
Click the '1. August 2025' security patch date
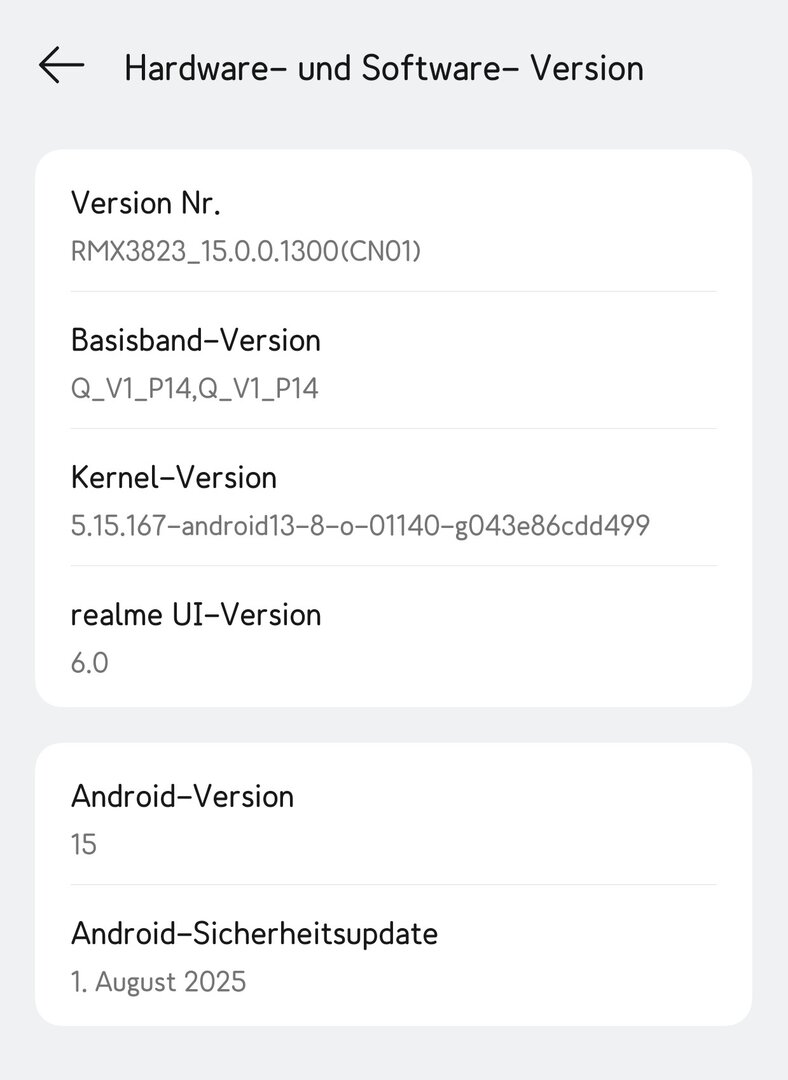[158, 981]
